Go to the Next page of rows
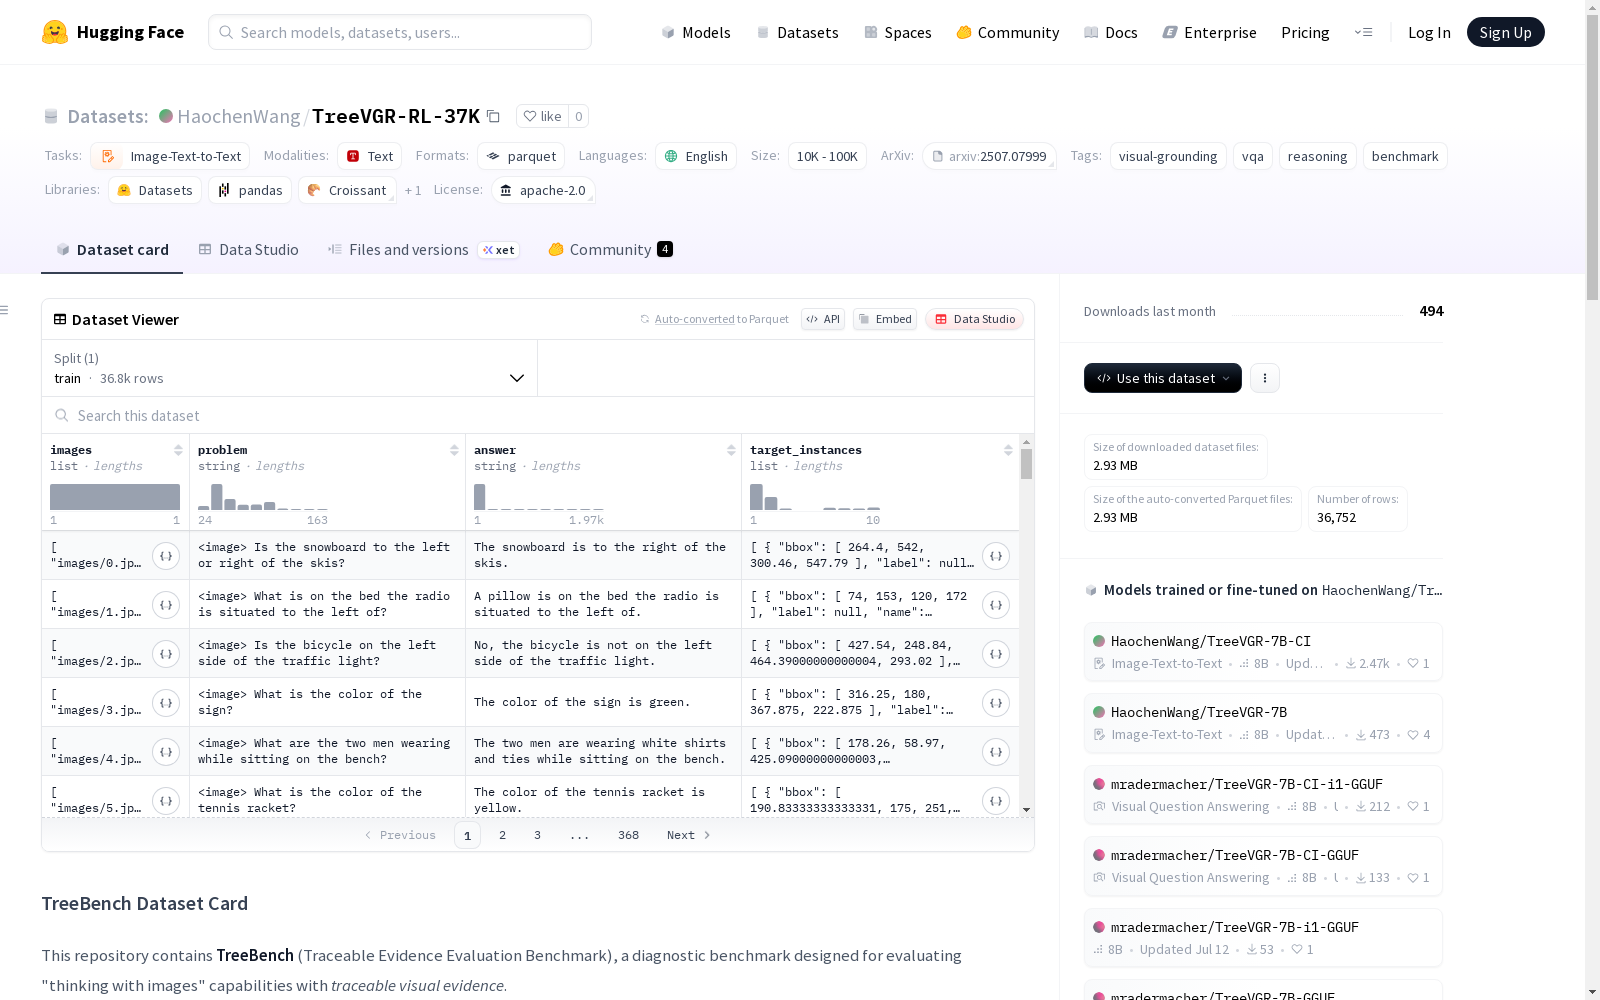The width and height of the screenshot is (1600, 1000). click(689, 835)
